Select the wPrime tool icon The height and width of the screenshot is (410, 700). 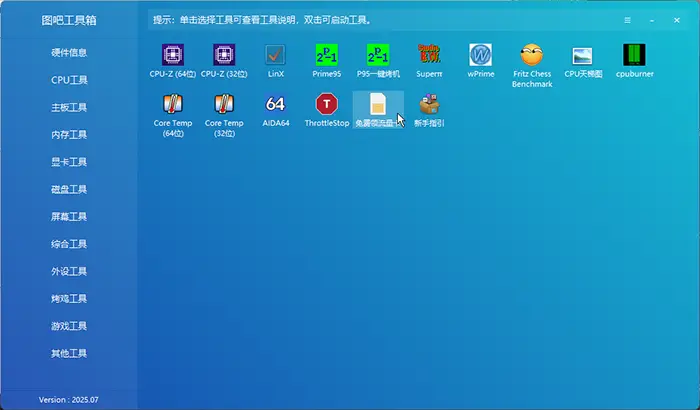click(481, 55)
